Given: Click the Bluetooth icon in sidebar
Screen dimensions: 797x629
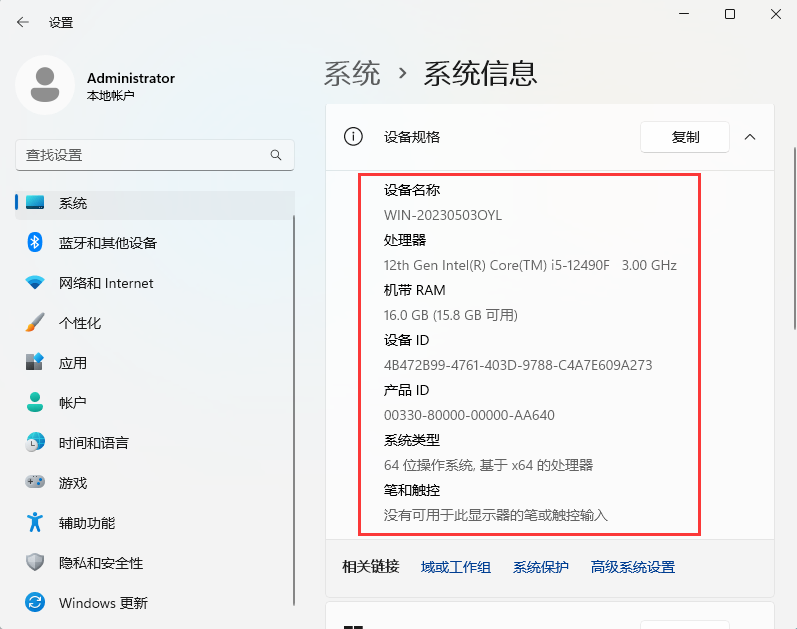Looking at the screenshot, I should [x=35, y=242].
